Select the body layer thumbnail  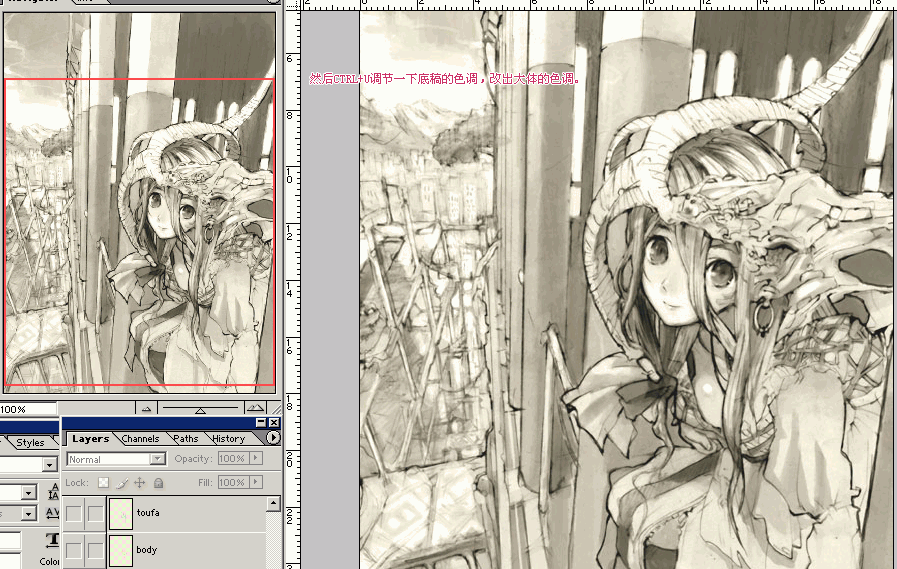pos(121,551)
